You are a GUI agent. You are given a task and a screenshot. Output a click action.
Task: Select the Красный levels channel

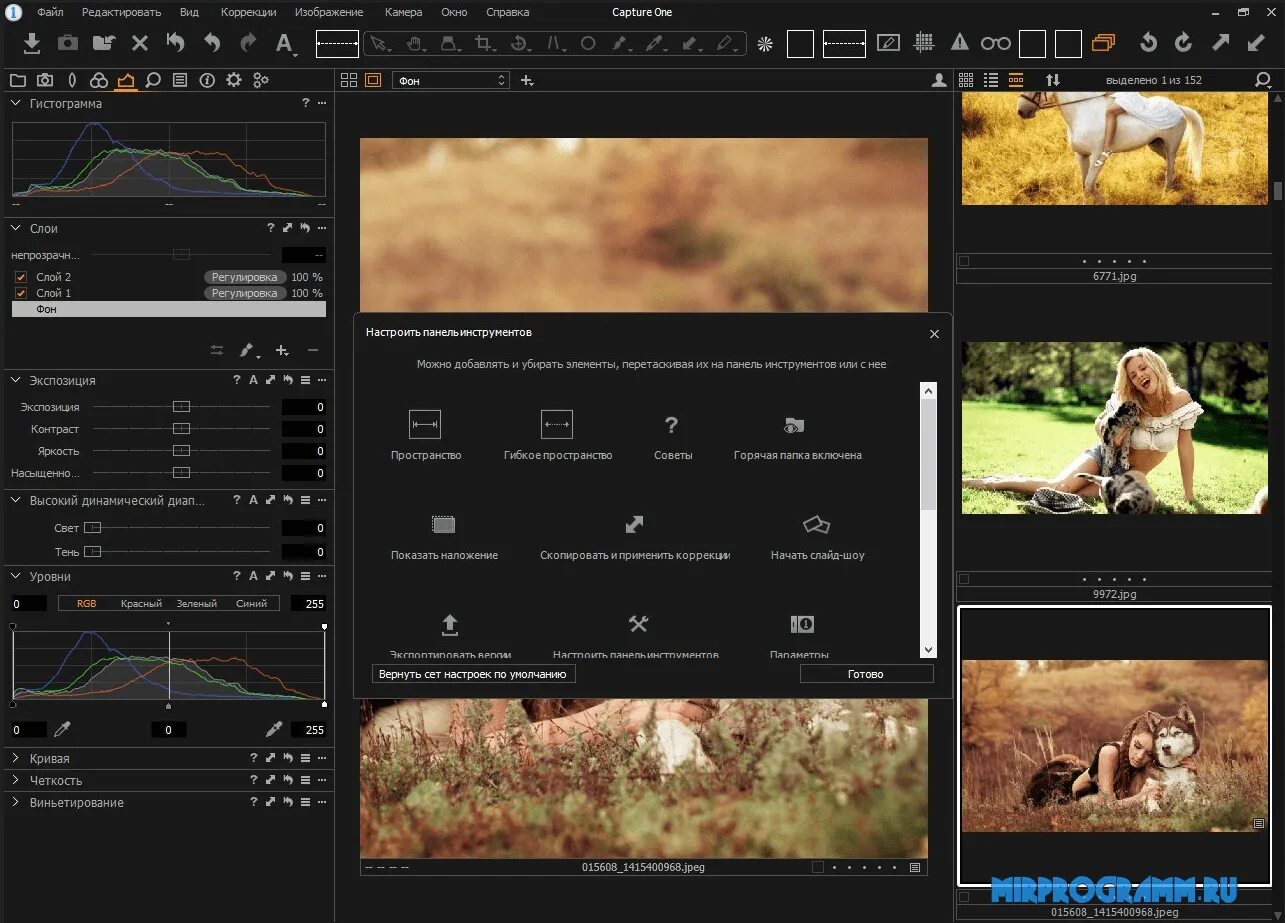point(141,603)
